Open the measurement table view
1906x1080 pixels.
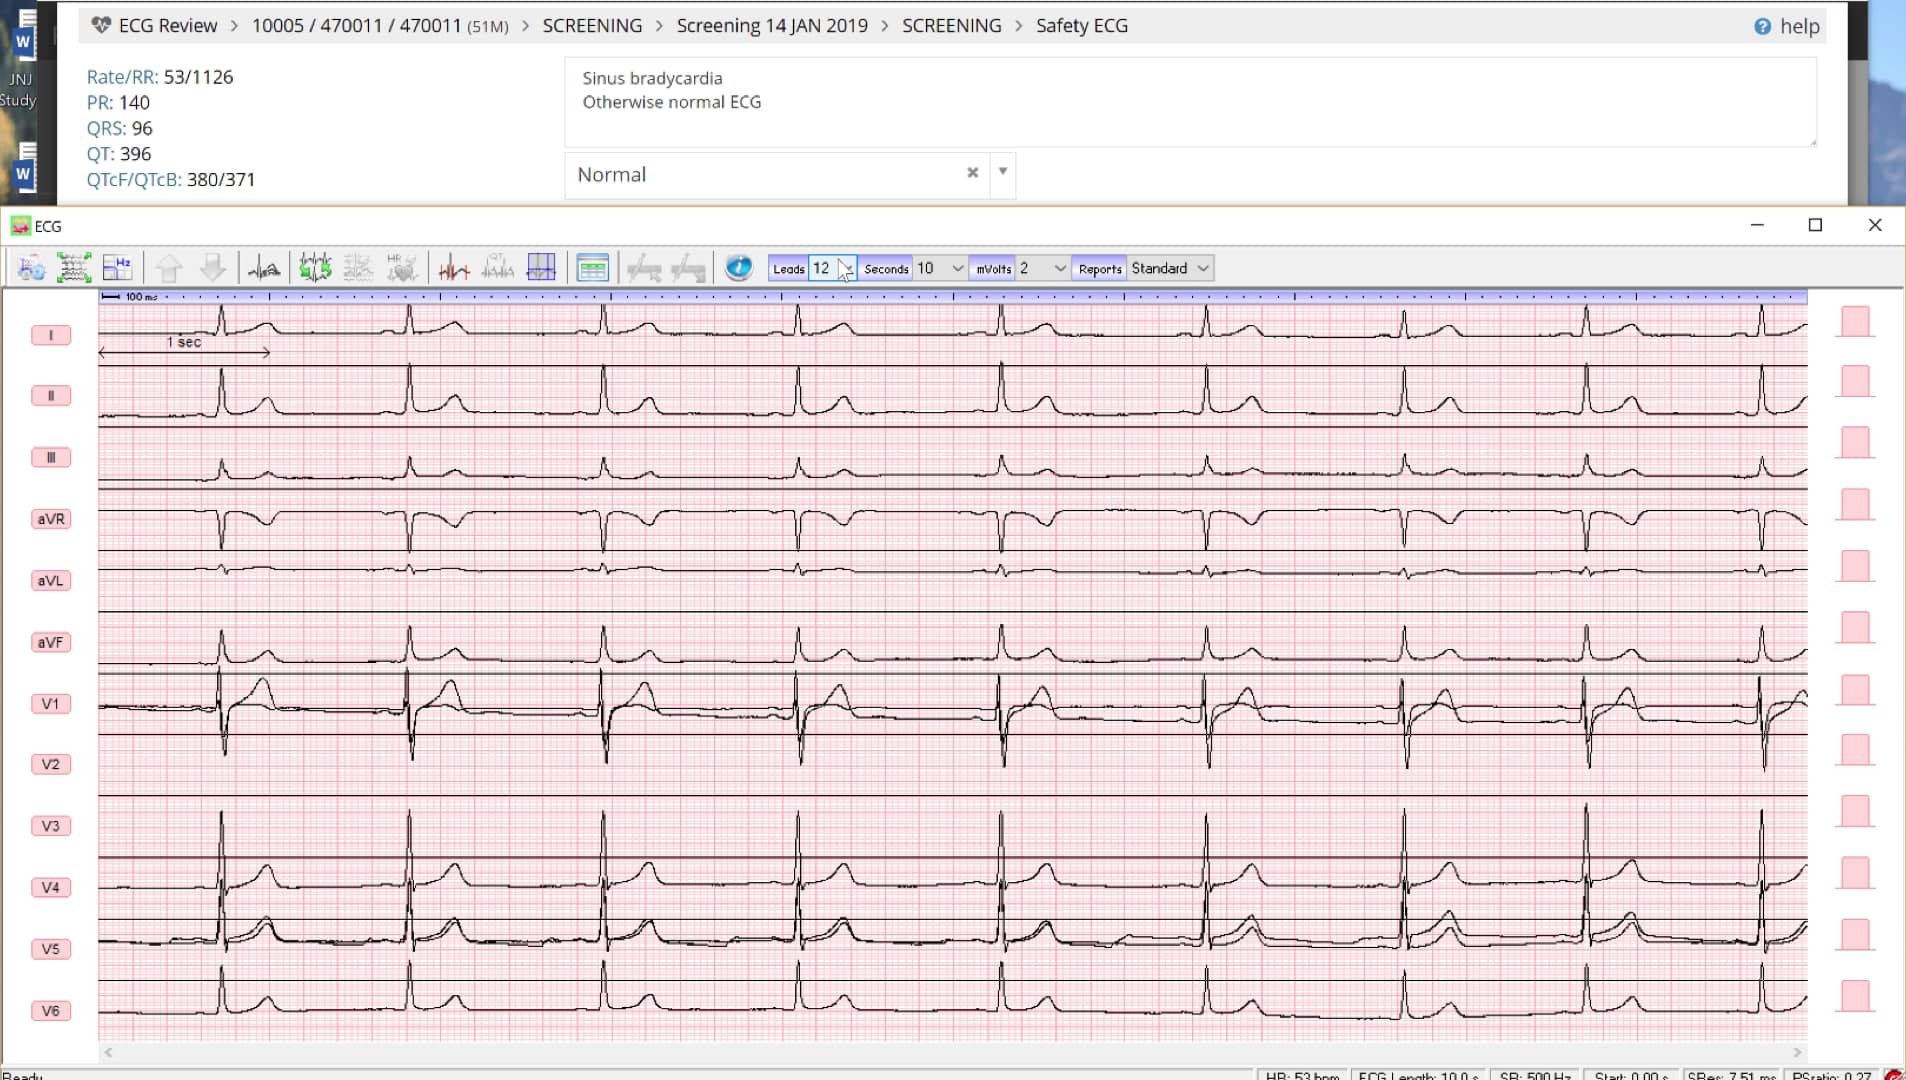pyautogui.click(x=592, y=267)
